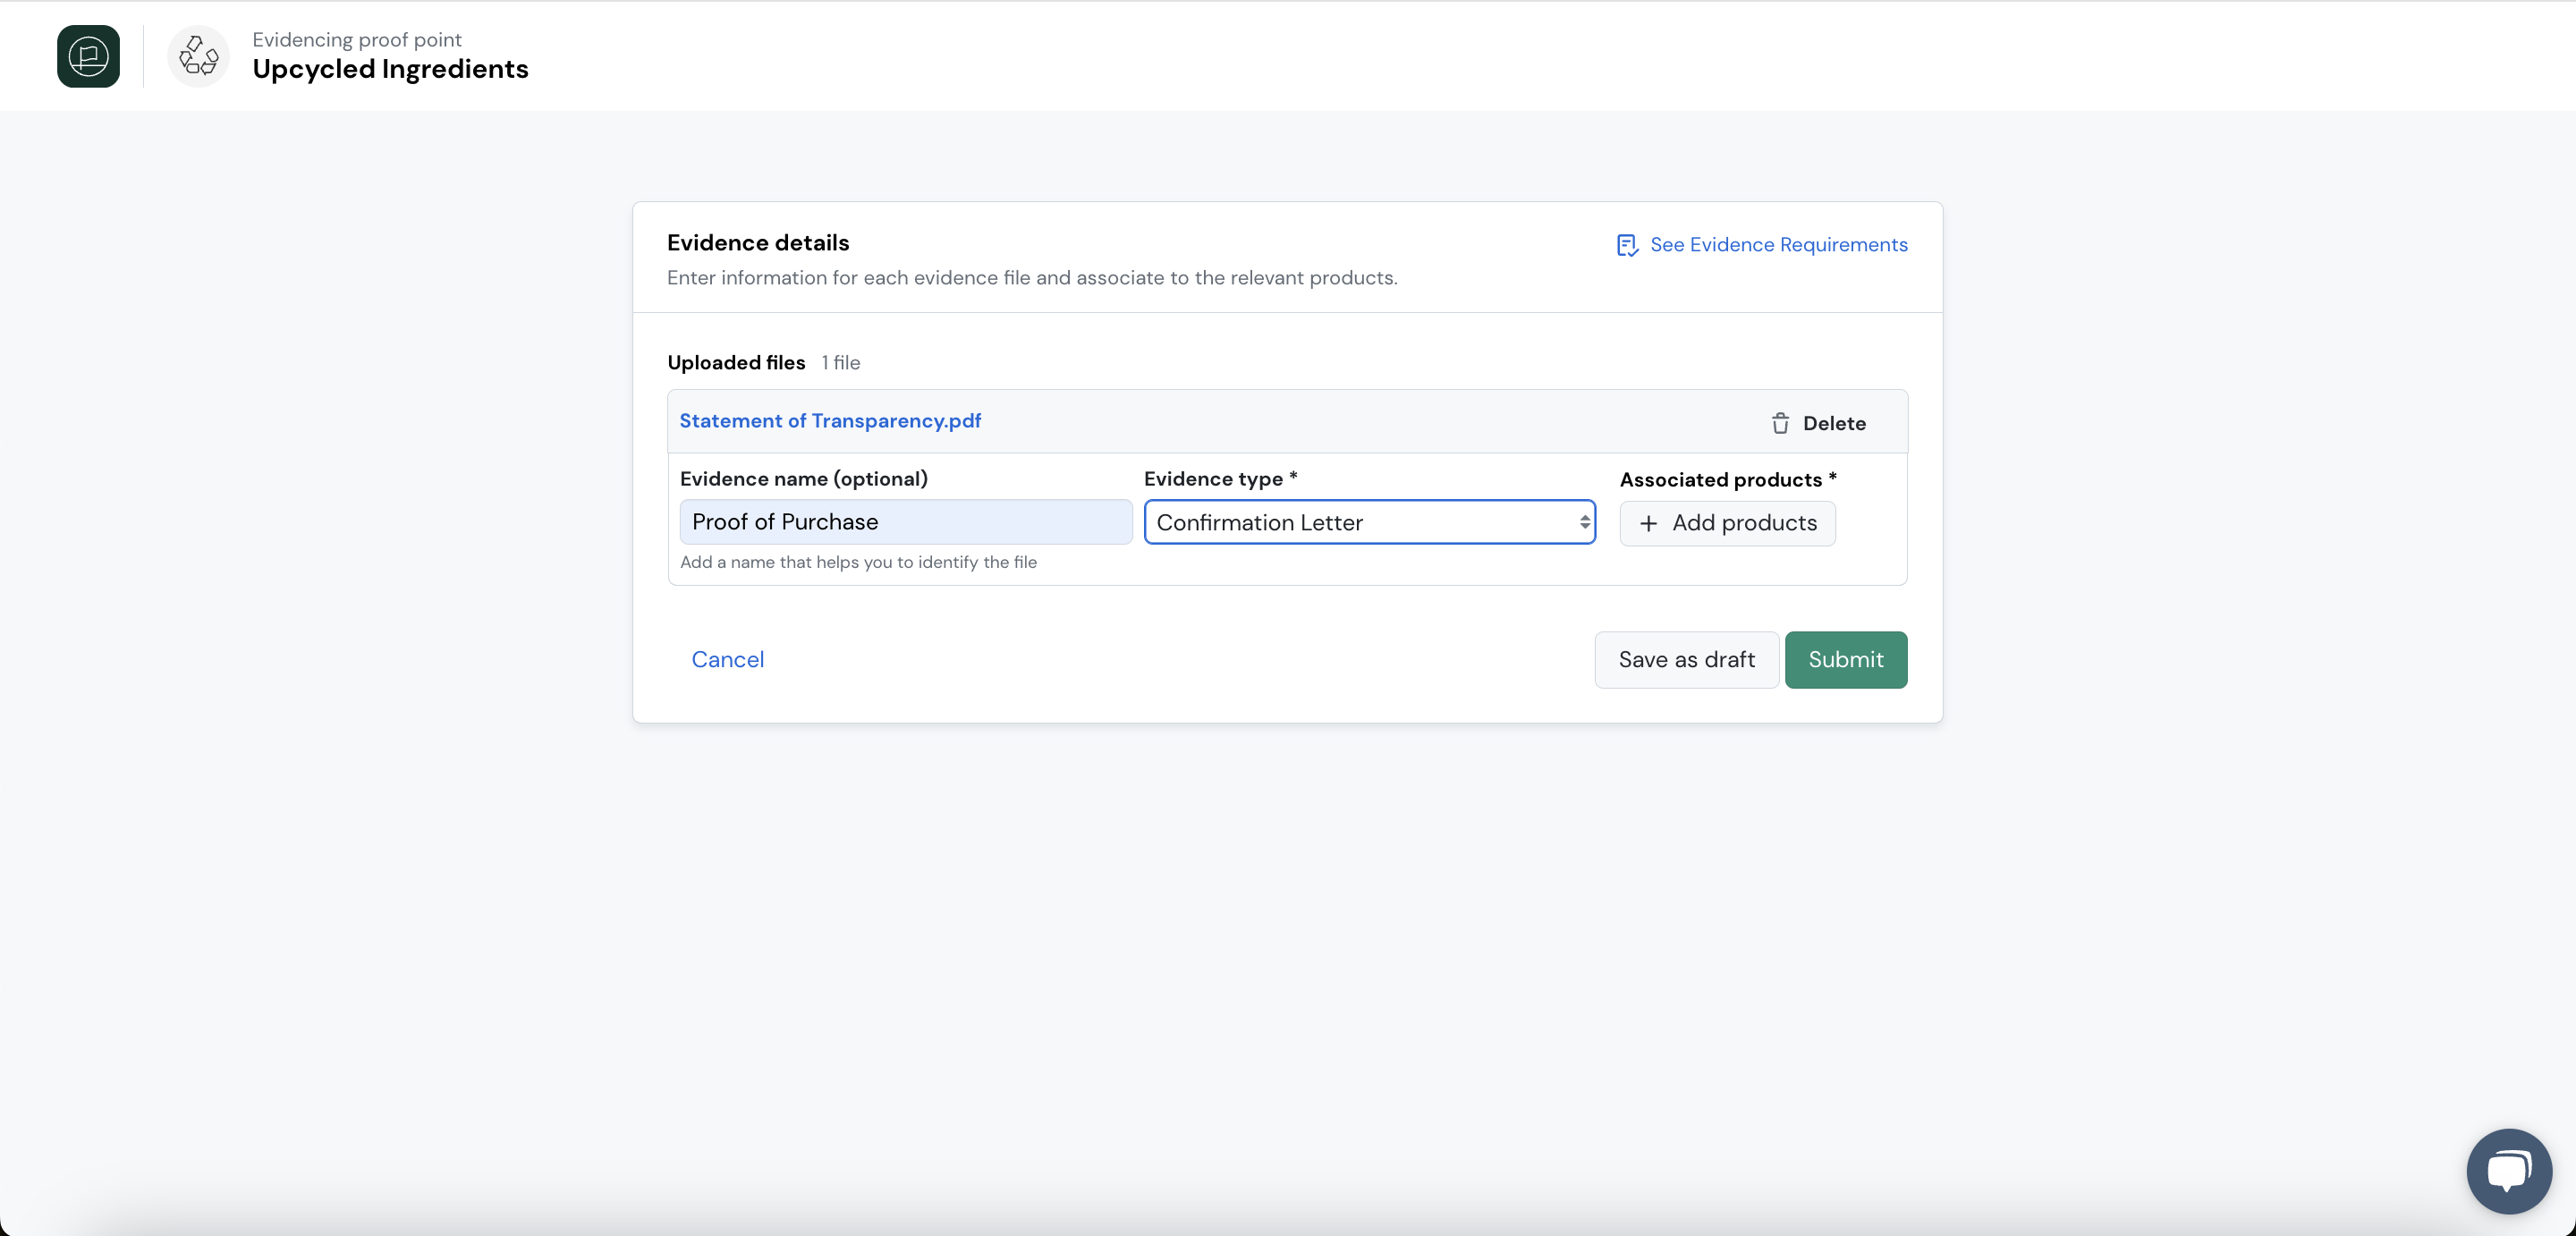Click the trash icon next to Delete

[x=1780, y=423]
